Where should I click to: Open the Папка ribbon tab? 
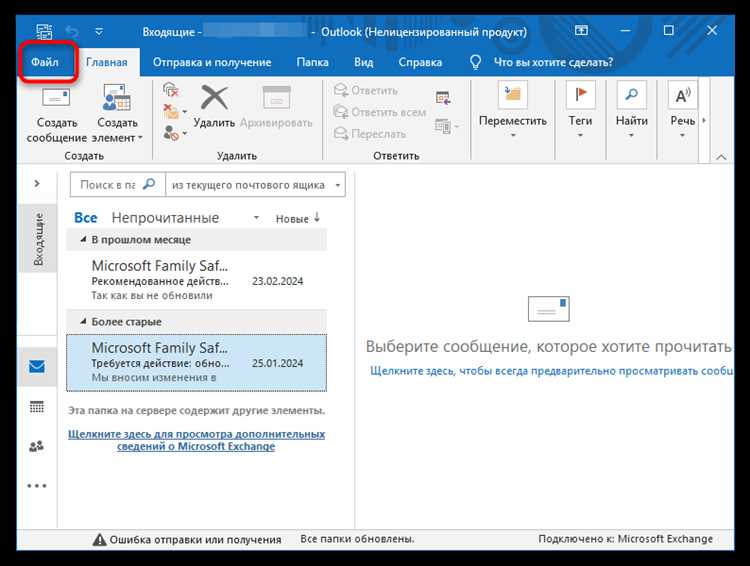pyautogui.click(x=312, y=62)
